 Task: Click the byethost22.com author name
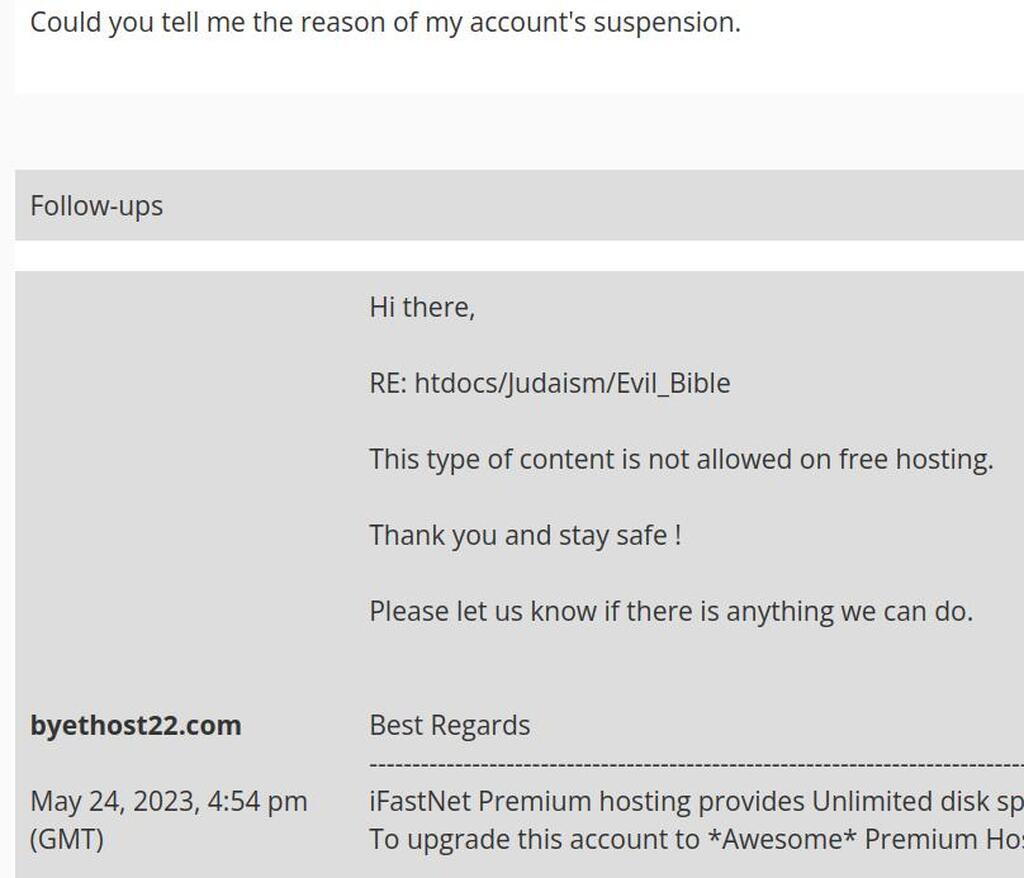136,725
